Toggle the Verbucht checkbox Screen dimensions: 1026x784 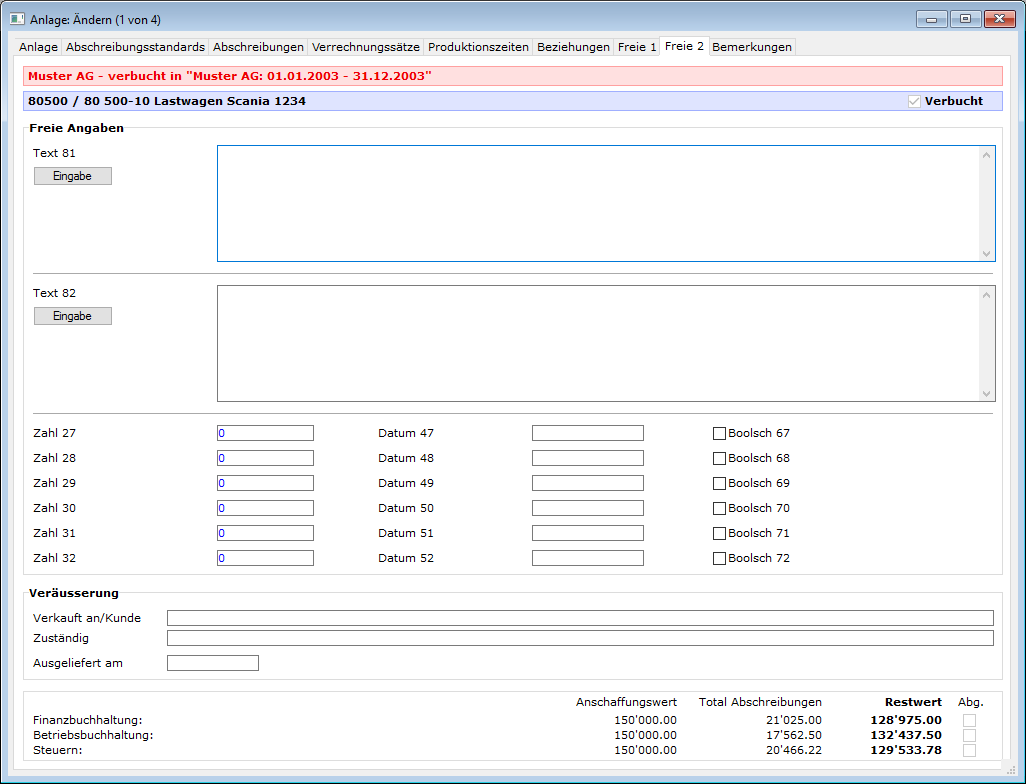(914, 101)
